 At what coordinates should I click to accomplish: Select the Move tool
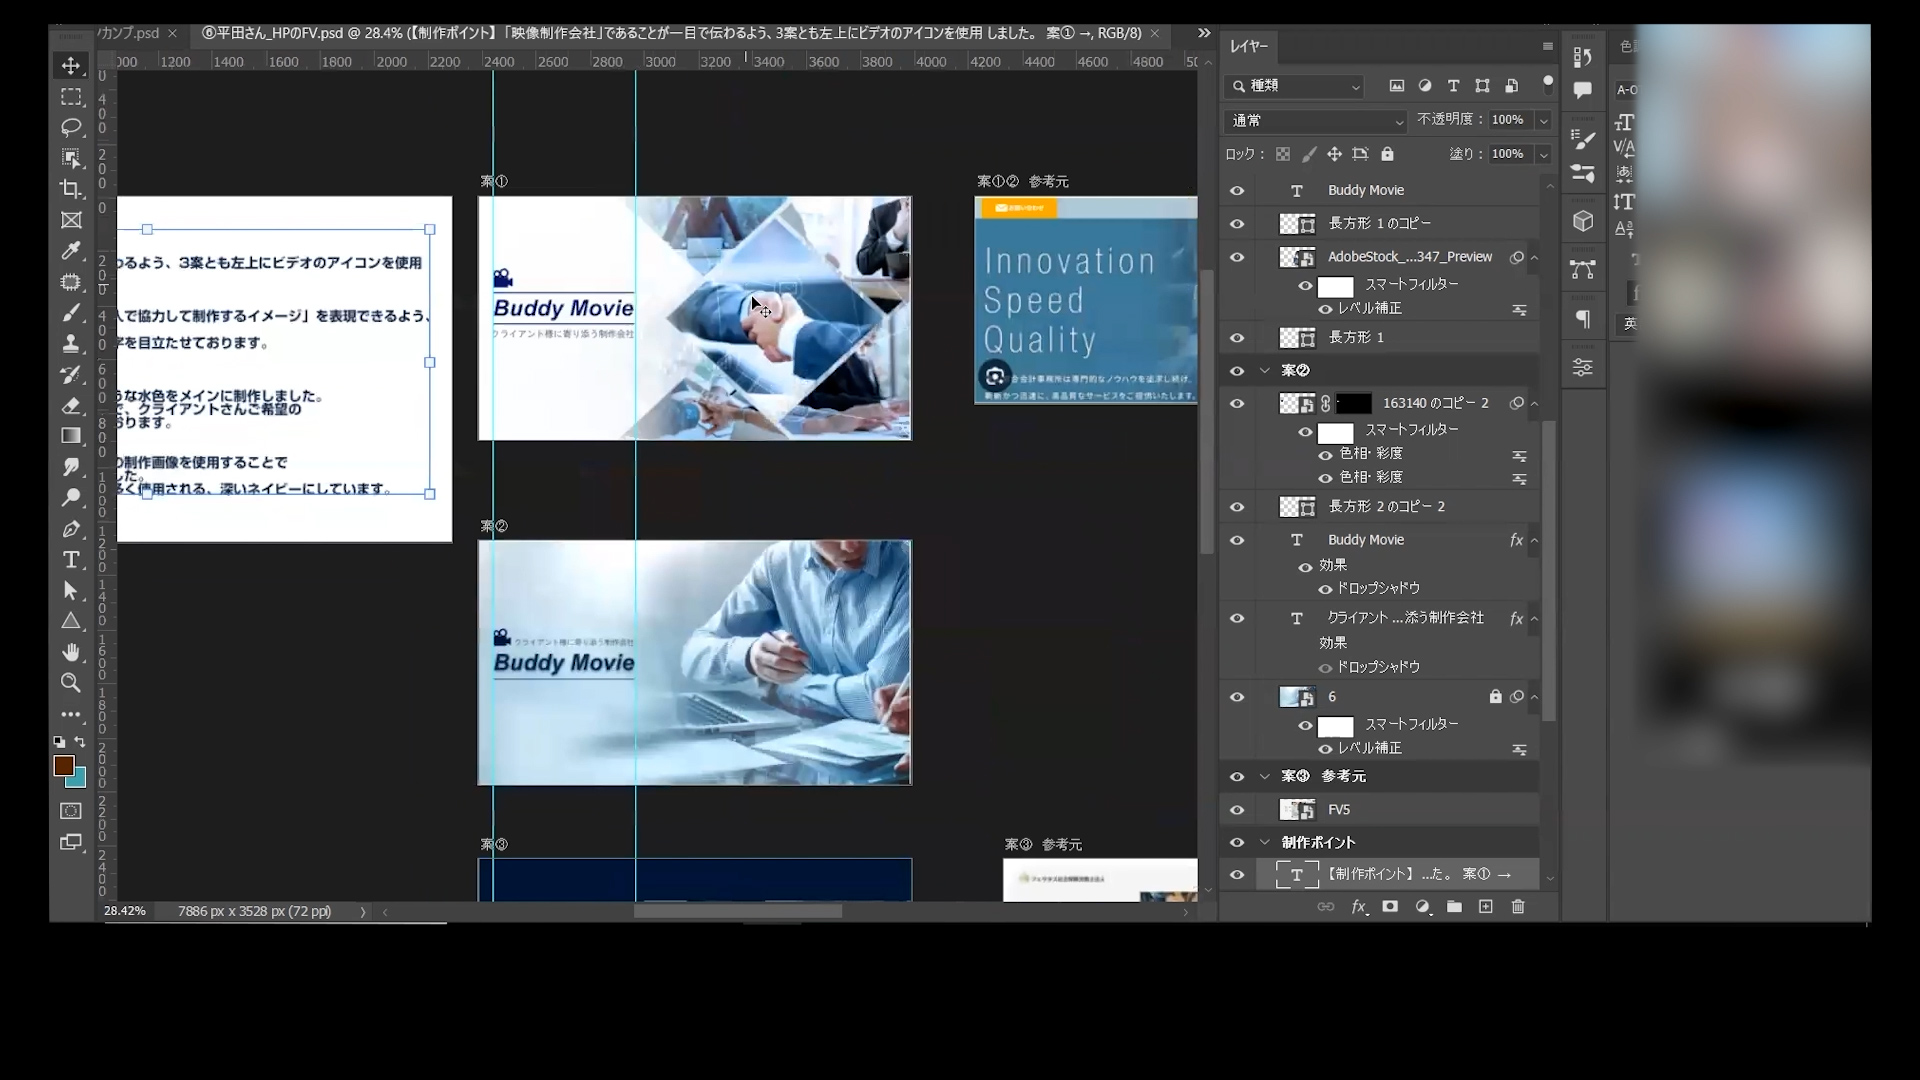pyautogui.click(x=71, y=66)
